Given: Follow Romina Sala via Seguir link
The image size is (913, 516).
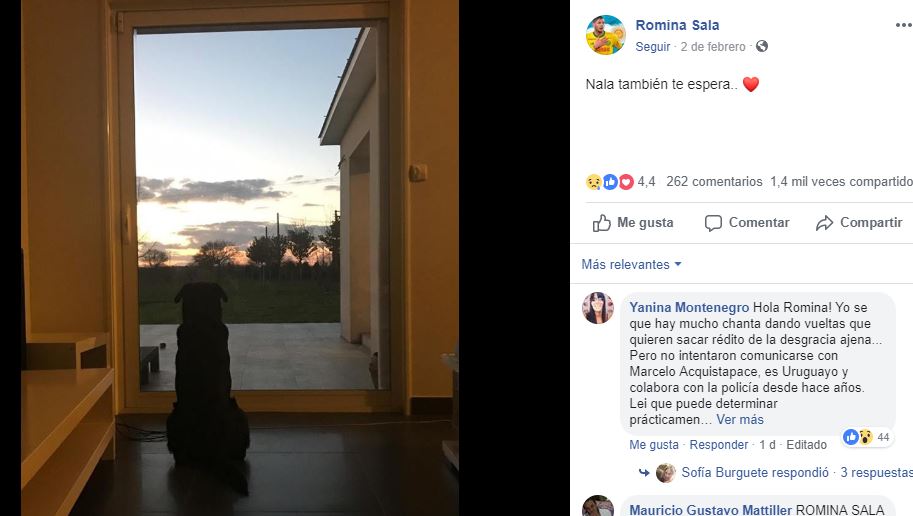Looking at the screenshot, I should coord(653,47).
